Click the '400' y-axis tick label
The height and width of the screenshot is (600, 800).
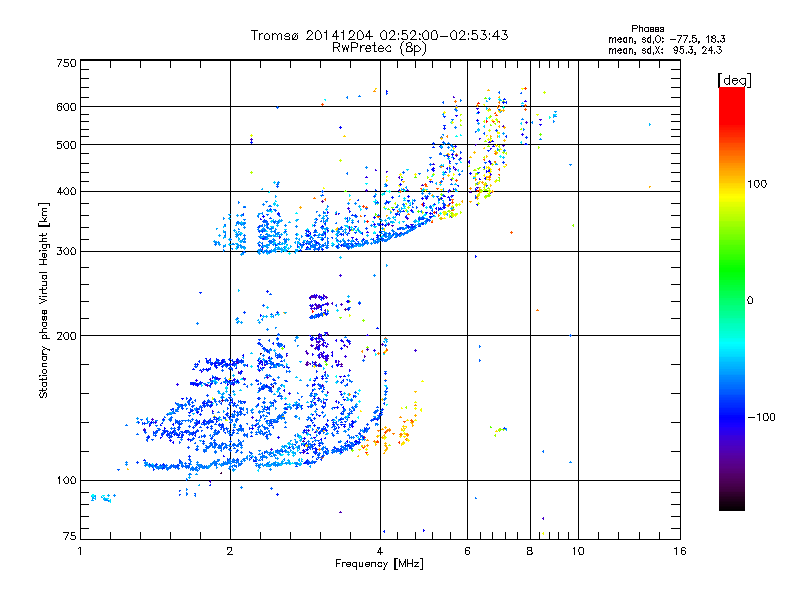(x=67, y=192)
